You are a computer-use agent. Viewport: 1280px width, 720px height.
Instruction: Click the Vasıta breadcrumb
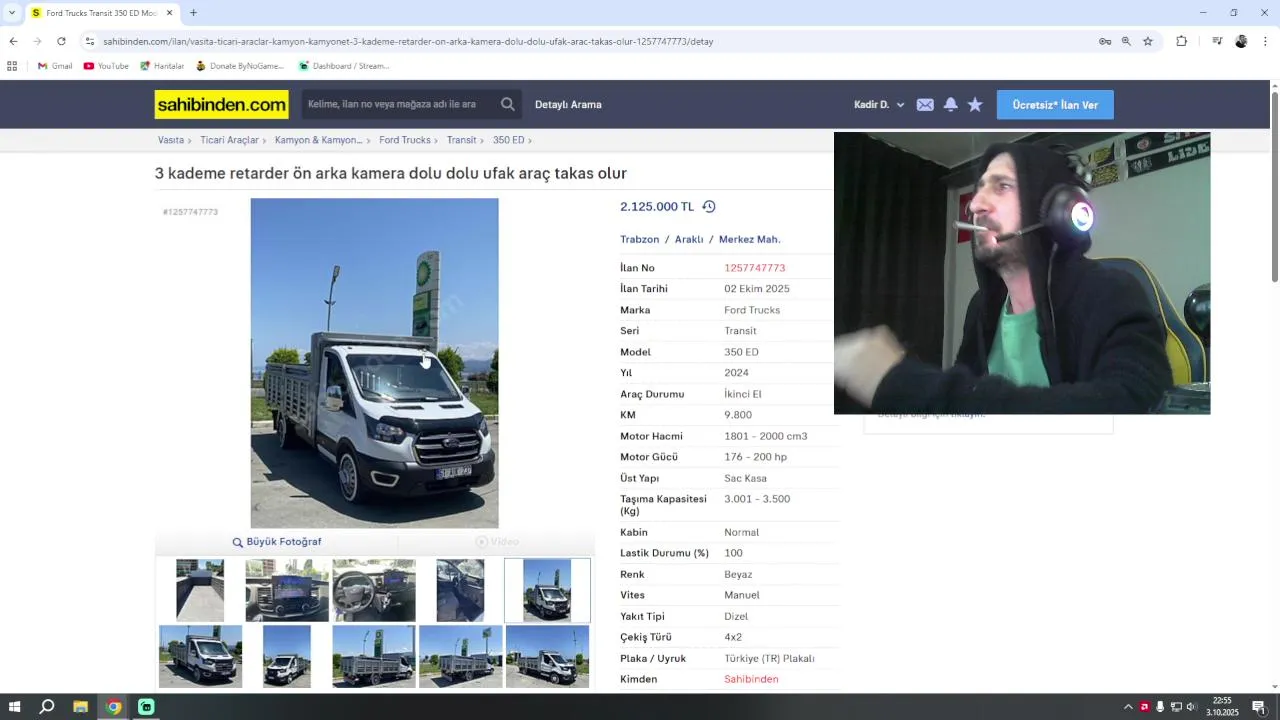[x=171, y=140]
